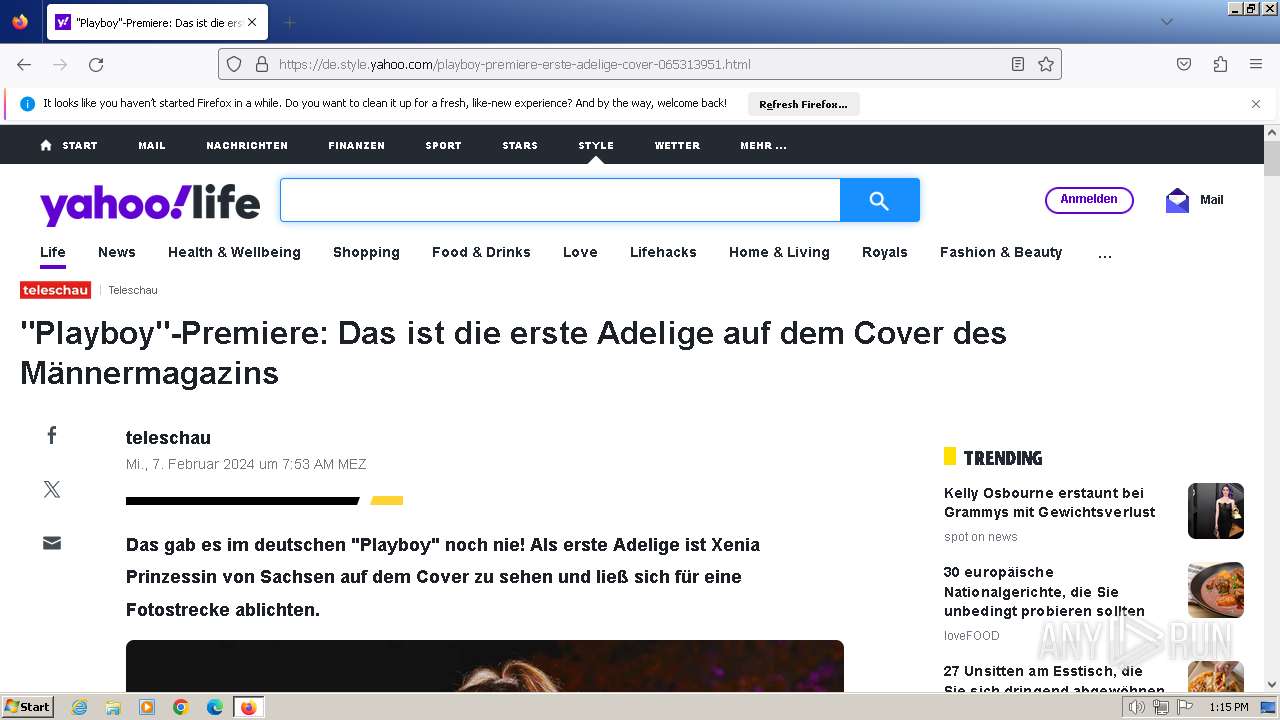Share article via email icon
Viewport: 1280px width, 720px height.
click(52, 543)
